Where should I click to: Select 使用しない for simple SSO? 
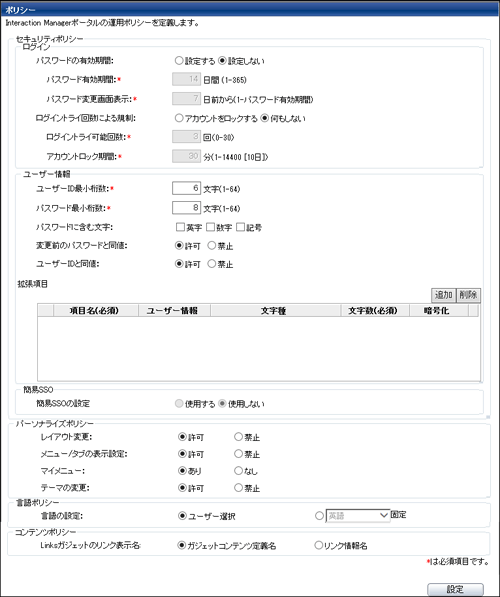[222, 404]
